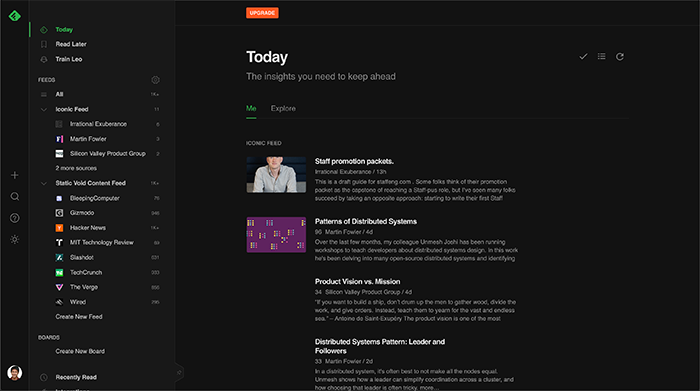
Task: Open the help question mark icon
Action: pyautogui.click(x=15, y=218)
